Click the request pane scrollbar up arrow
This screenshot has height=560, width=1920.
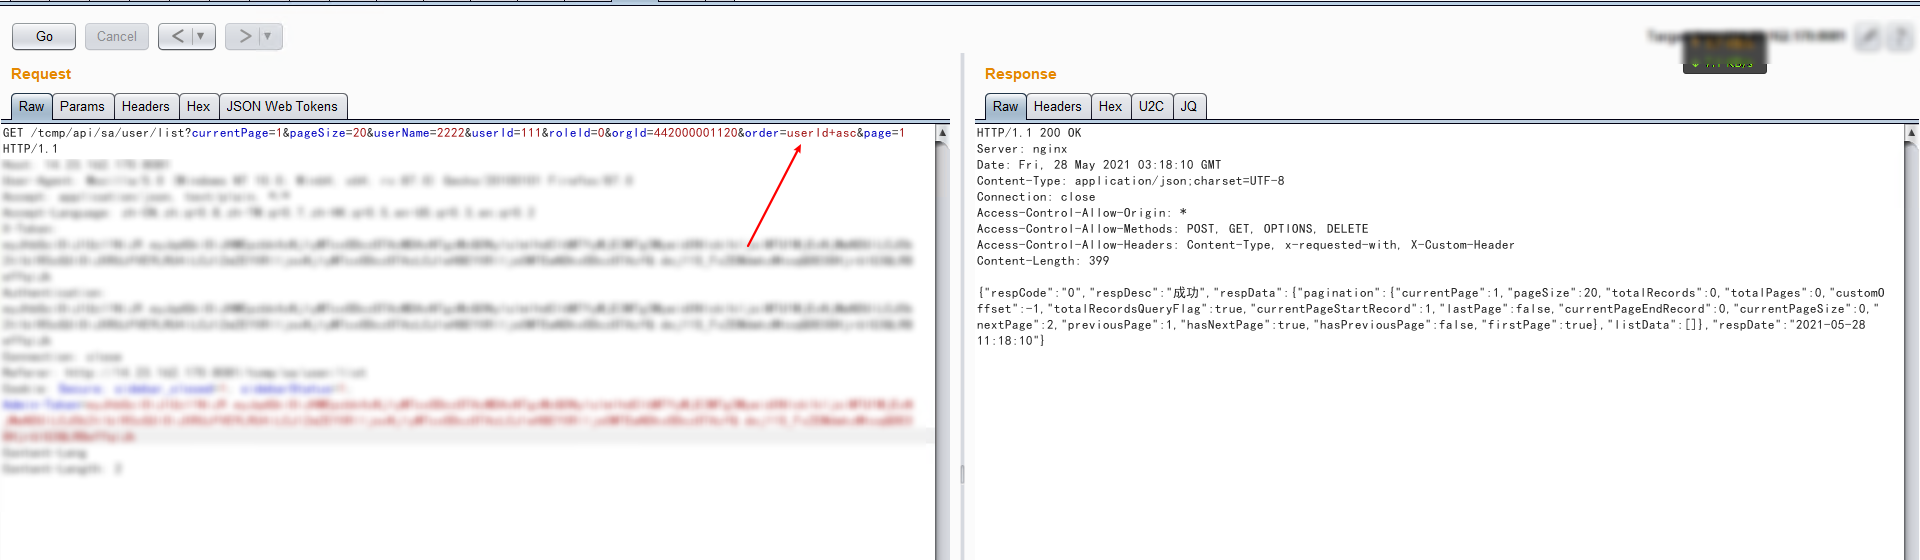tap(942, 133)
